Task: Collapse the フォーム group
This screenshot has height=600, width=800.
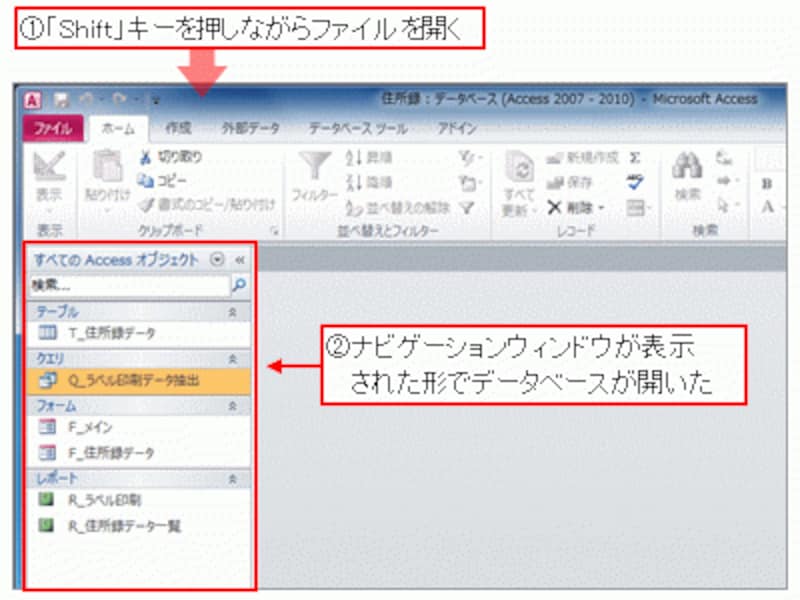Action: [x=233, y=406]
